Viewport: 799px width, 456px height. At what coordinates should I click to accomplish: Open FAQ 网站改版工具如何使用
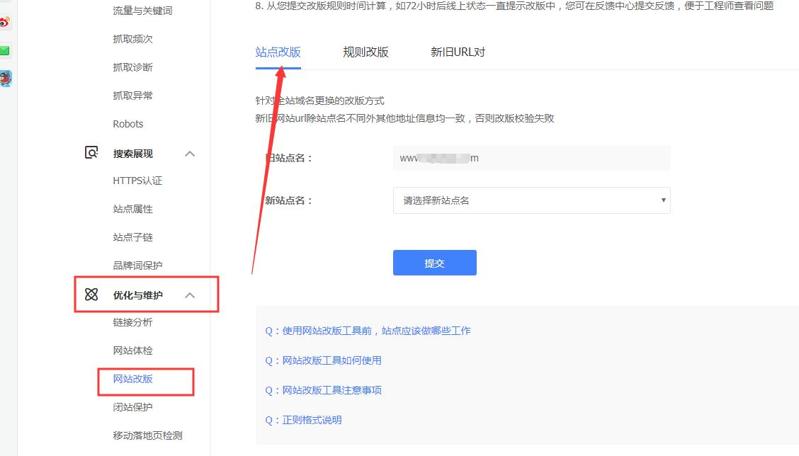(323, 361)
